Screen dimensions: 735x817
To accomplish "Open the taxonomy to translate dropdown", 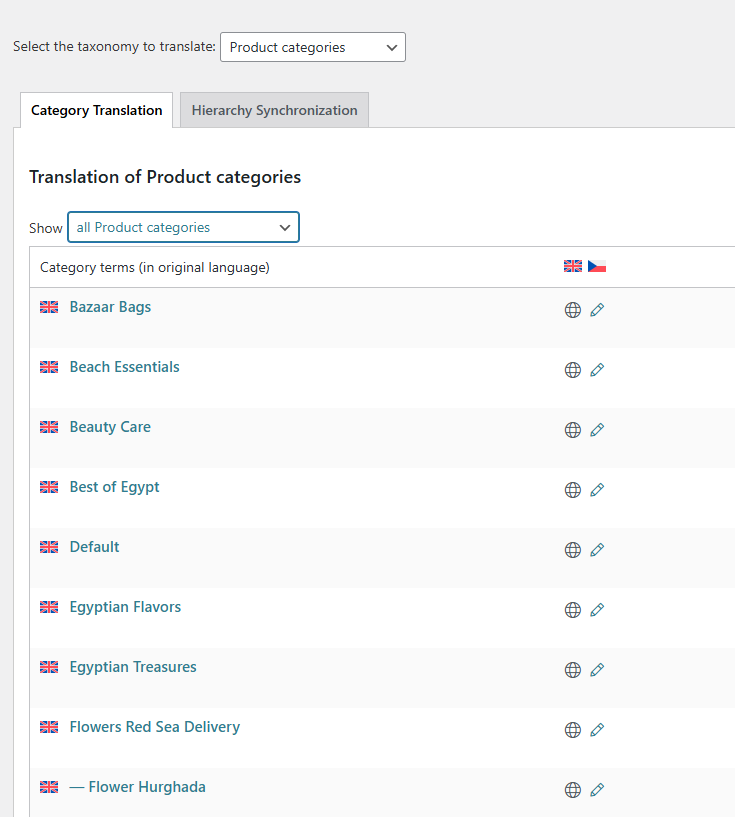I will 312,47.
